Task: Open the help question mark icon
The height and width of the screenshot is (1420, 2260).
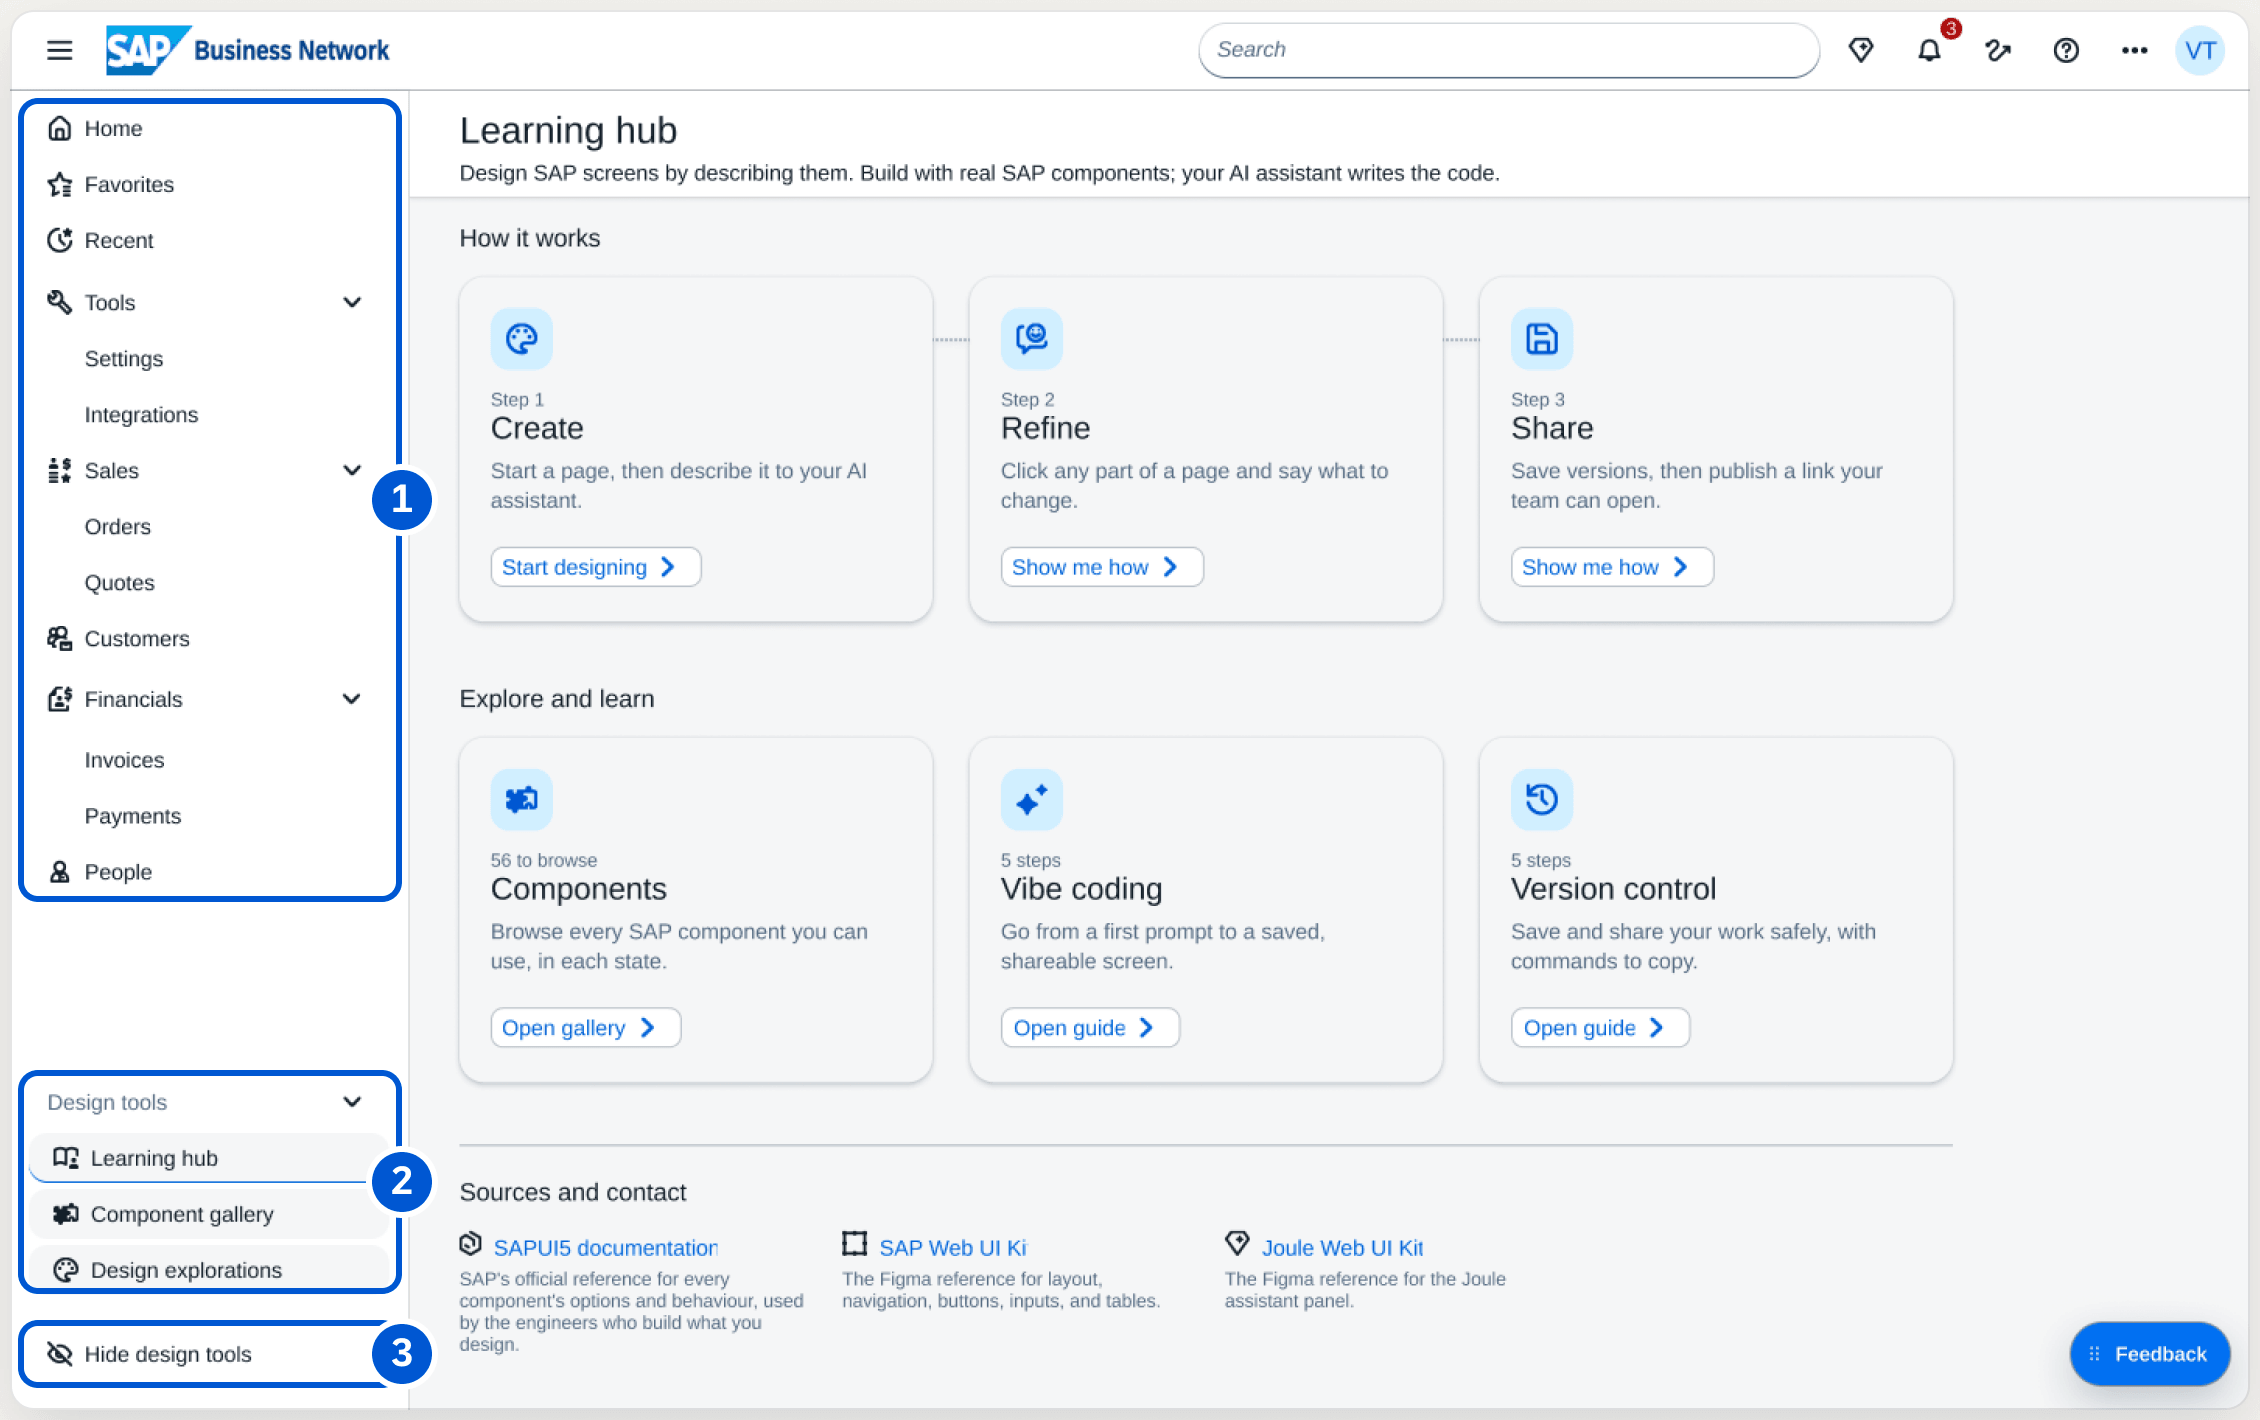Action: point(2066,50)
